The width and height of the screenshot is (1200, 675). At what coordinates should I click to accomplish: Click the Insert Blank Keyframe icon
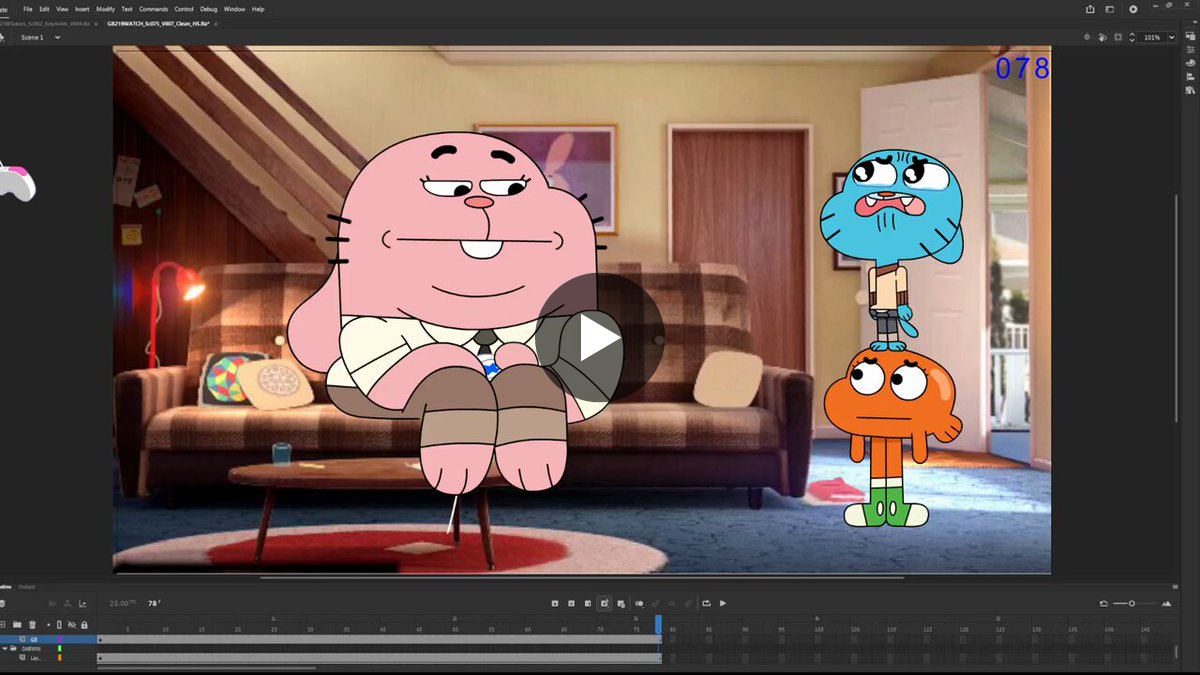click(x=571, y=603)
